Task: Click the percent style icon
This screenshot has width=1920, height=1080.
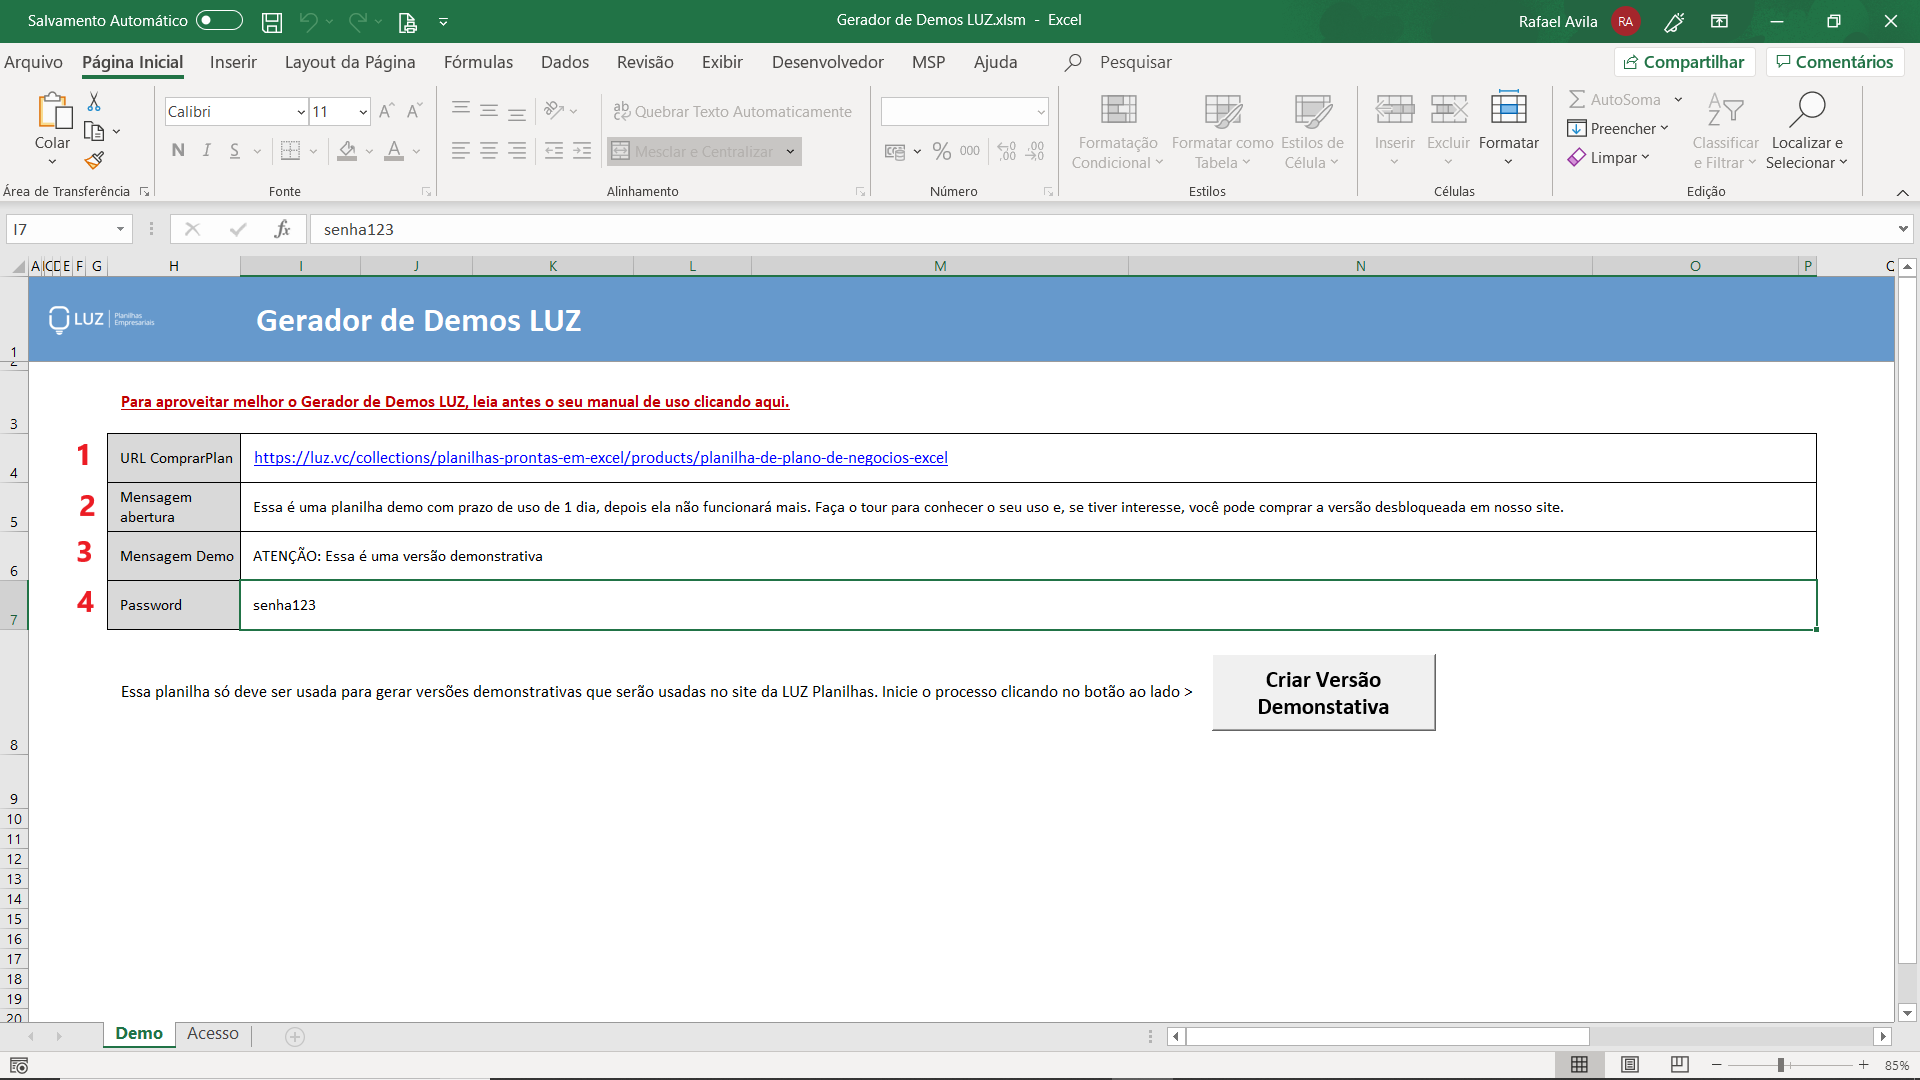Action: [x=942, y=151]
